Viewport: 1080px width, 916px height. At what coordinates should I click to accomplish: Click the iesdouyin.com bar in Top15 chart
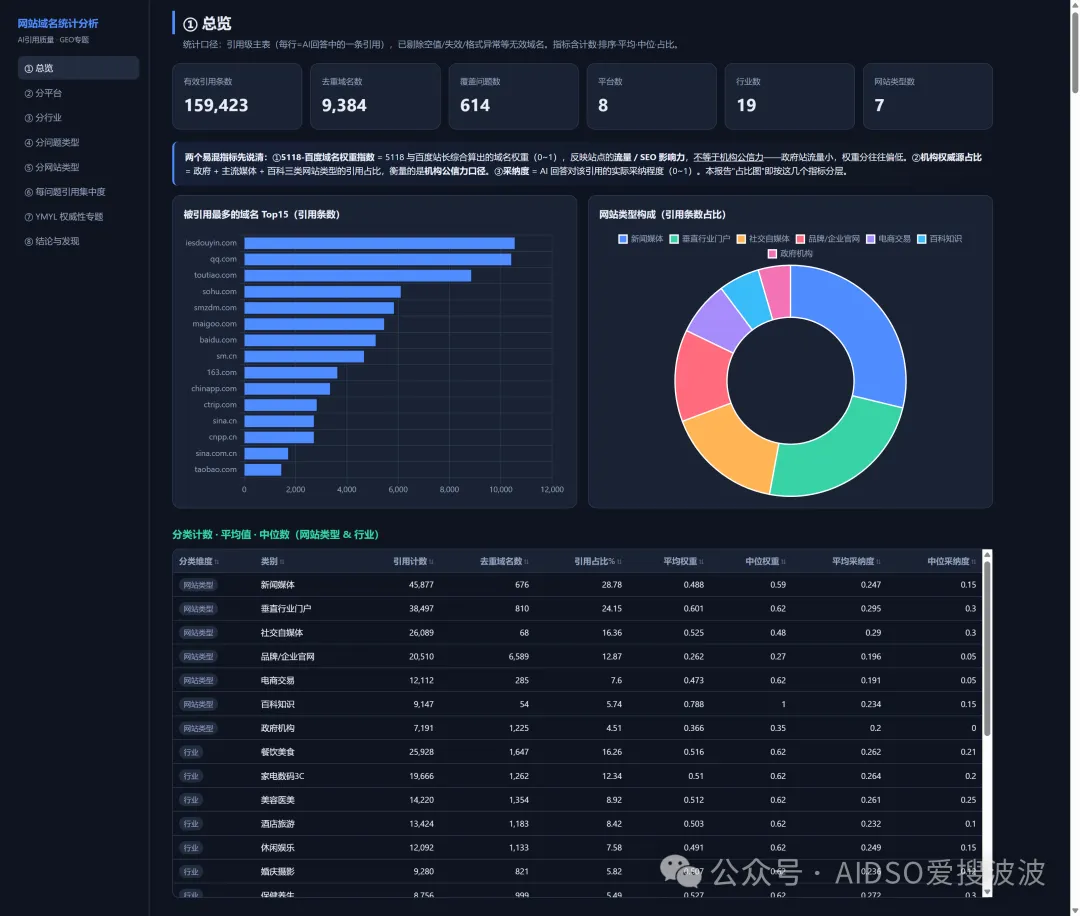[x=380, y=243]
